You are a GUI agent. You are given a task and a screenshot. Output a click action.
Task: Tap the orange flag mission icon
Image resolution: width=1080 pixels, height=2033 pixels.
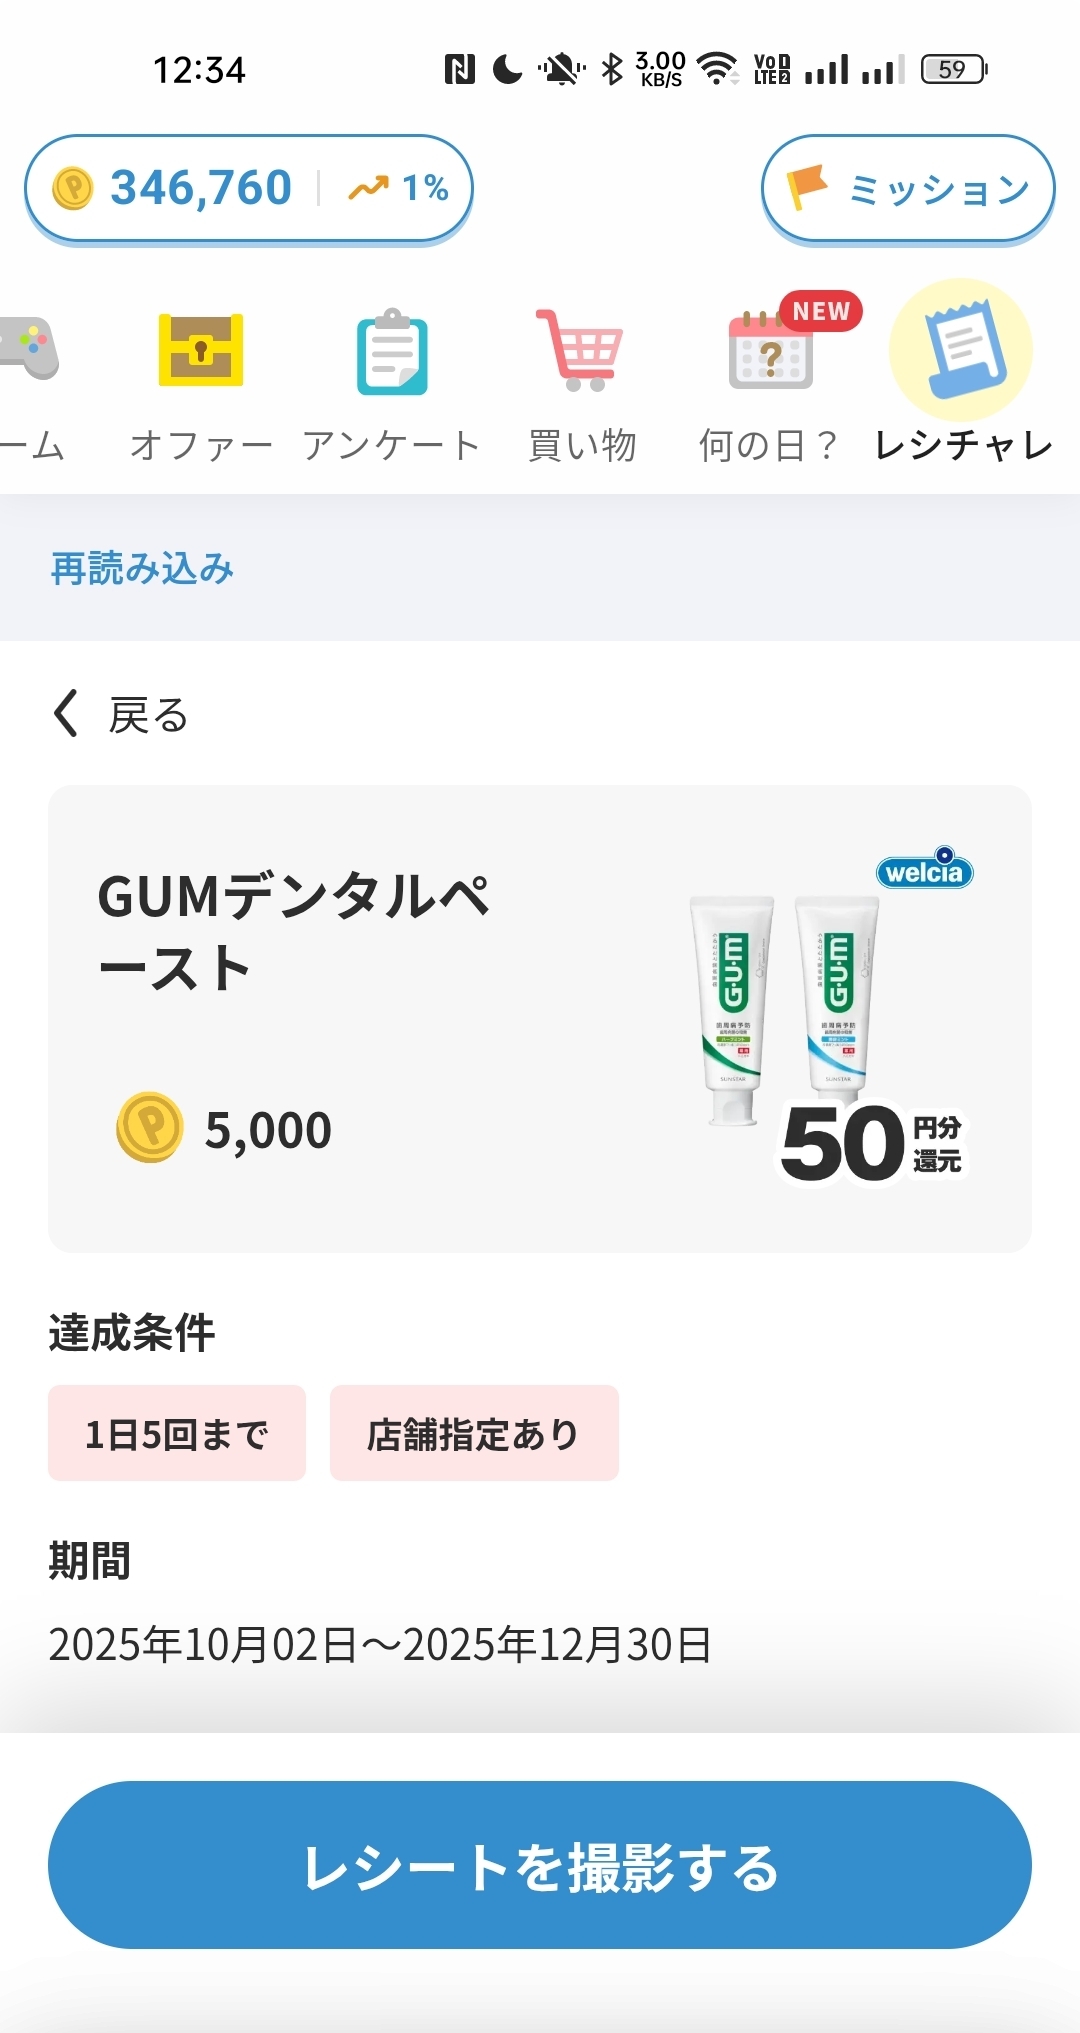(x=807, y=188)
